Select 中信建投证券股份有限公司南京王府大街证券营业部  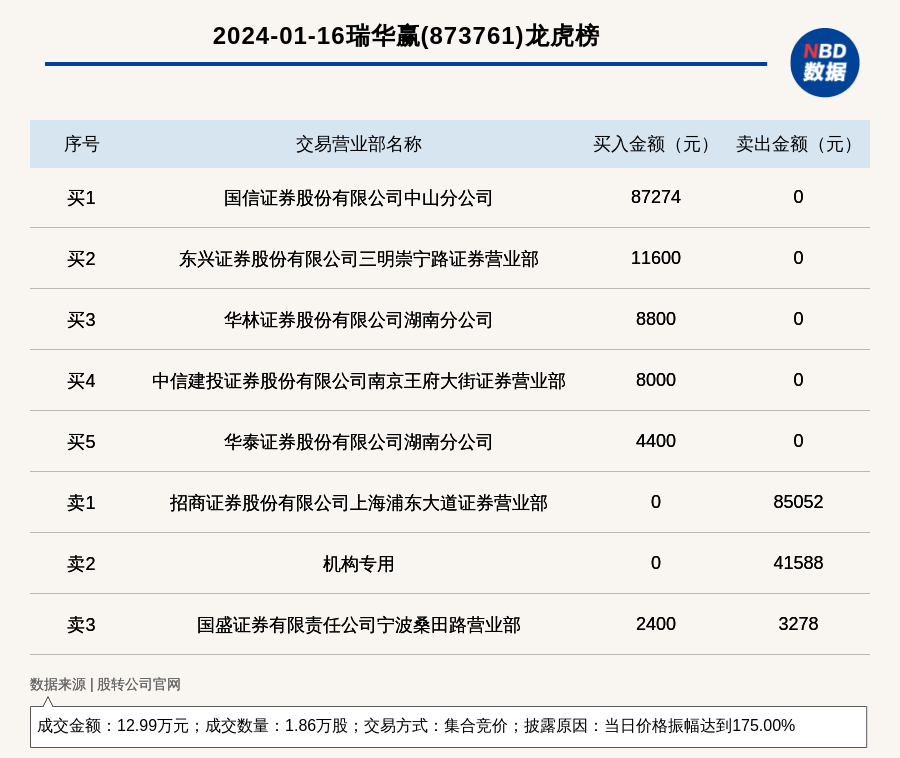tap(359, 381)
